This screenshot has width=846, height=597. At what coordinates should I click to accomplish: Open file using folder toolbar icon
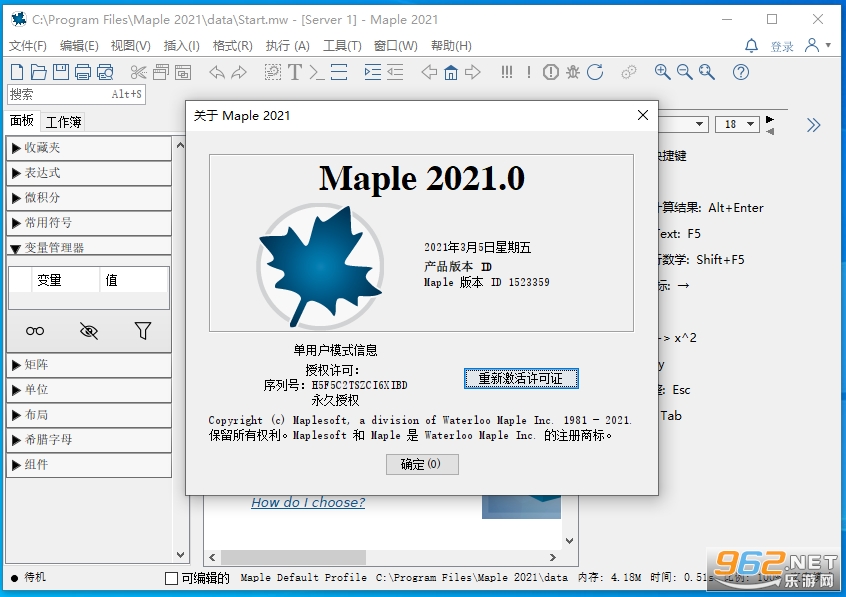(38, 72)
